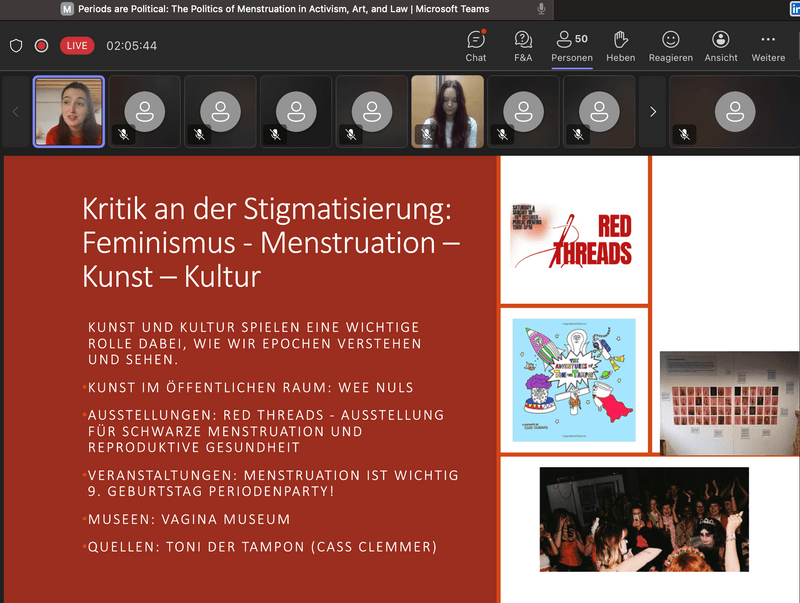Select the long-haired participant's video tile

[x=447, y=112]
